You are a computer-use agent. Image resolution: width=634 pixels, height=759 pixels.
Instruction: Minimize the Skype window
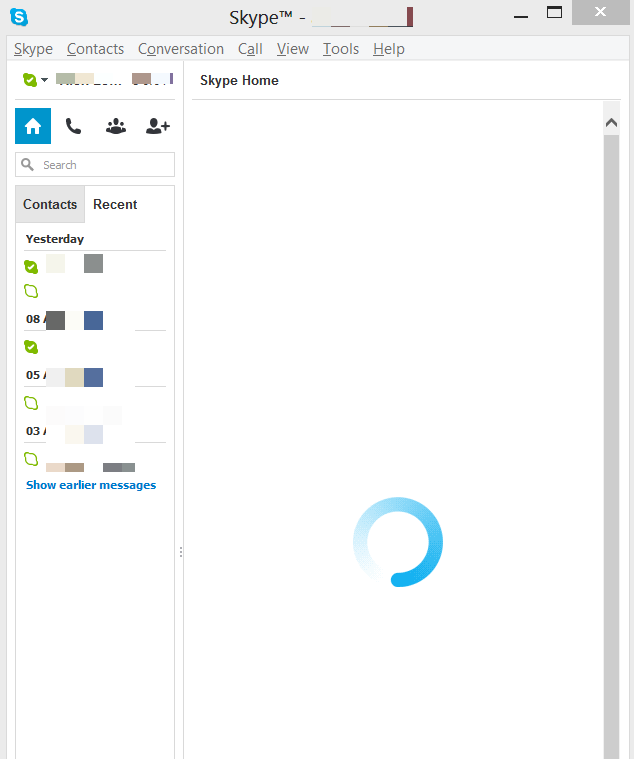point(521,16)
